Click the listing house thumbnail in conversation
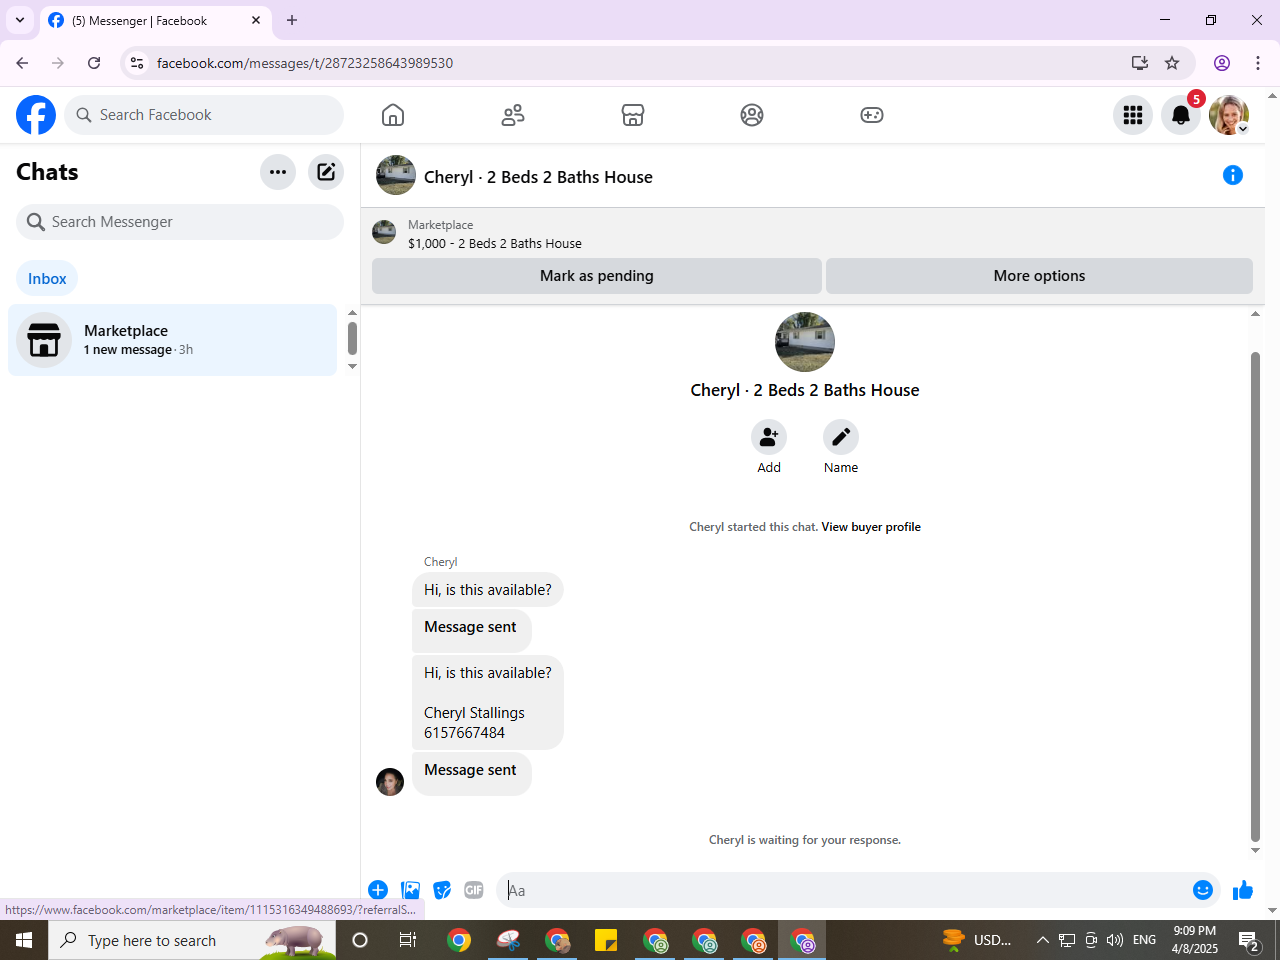Viewport: 1280px width, 960px height. coord(805,342)
